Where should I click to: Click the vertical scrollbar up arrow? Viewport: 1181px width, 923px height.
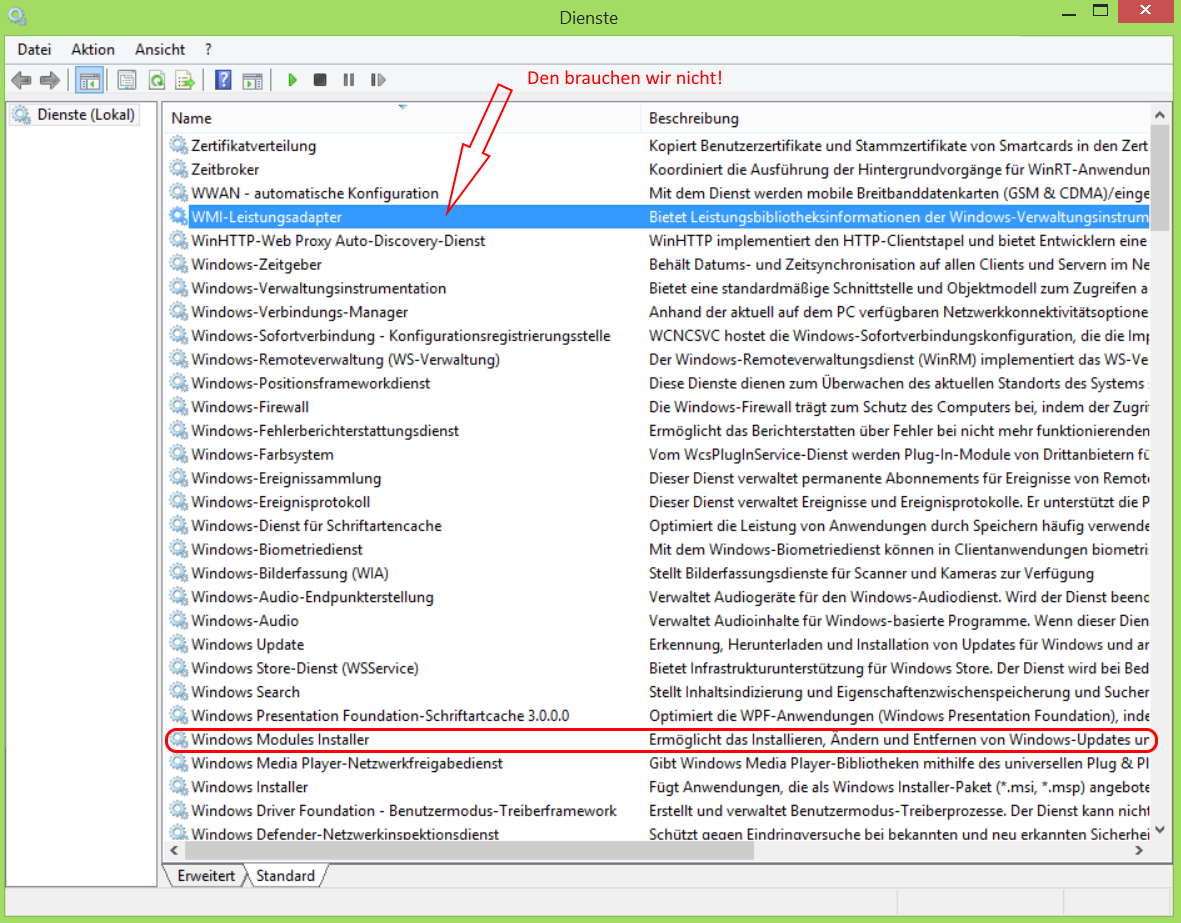click(x=1160, y=115)
